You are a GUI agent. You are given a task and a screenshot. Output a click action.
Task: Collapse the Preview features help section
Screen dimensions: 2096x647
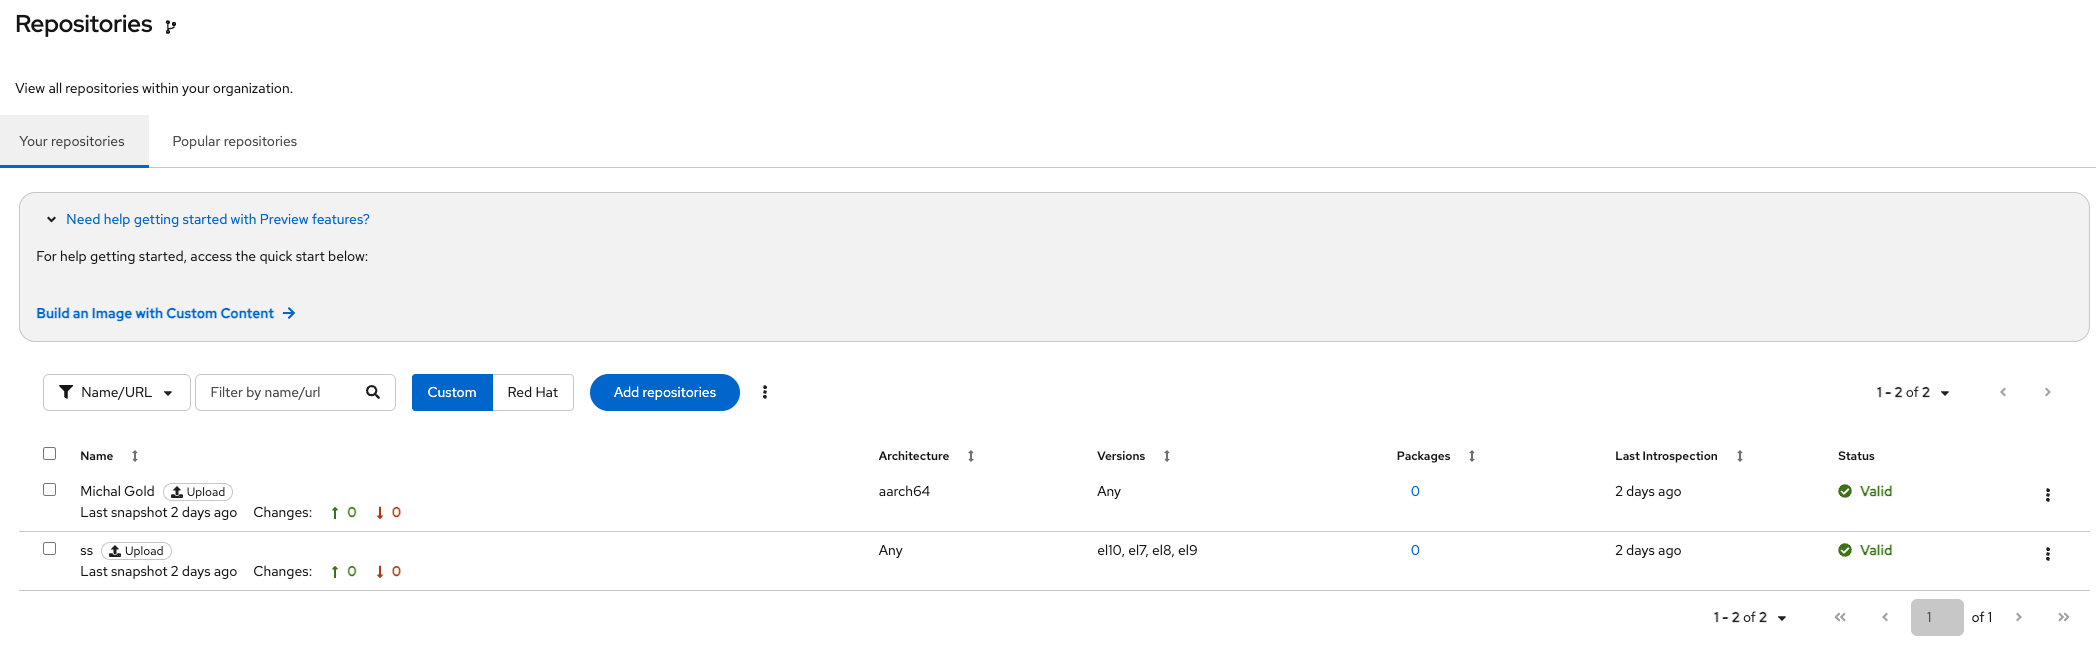pos(51,220)
